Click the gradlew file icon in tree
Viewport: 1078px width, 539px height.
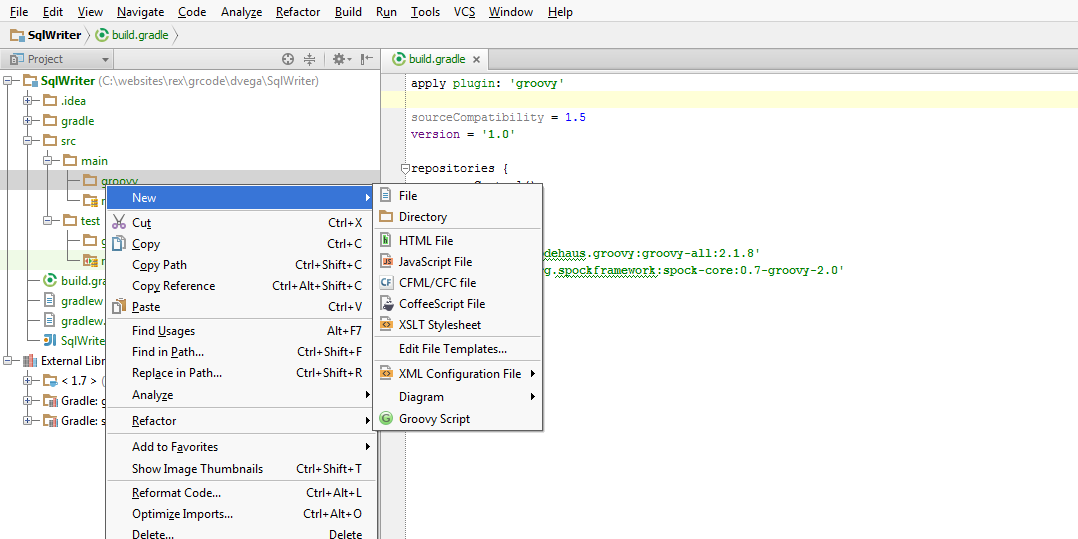click(50, 300)
